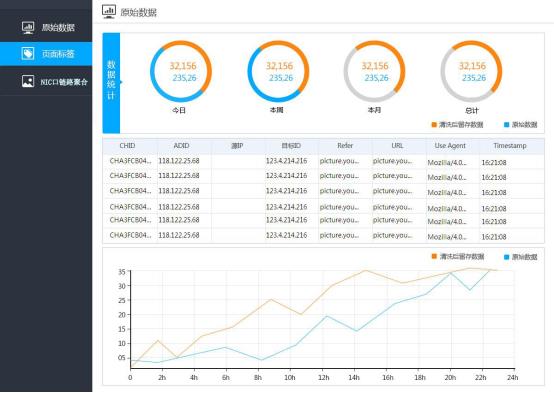This screenshot has height=393, width=554.
Task: Click the header monitor chart icon
Action: 109,11
